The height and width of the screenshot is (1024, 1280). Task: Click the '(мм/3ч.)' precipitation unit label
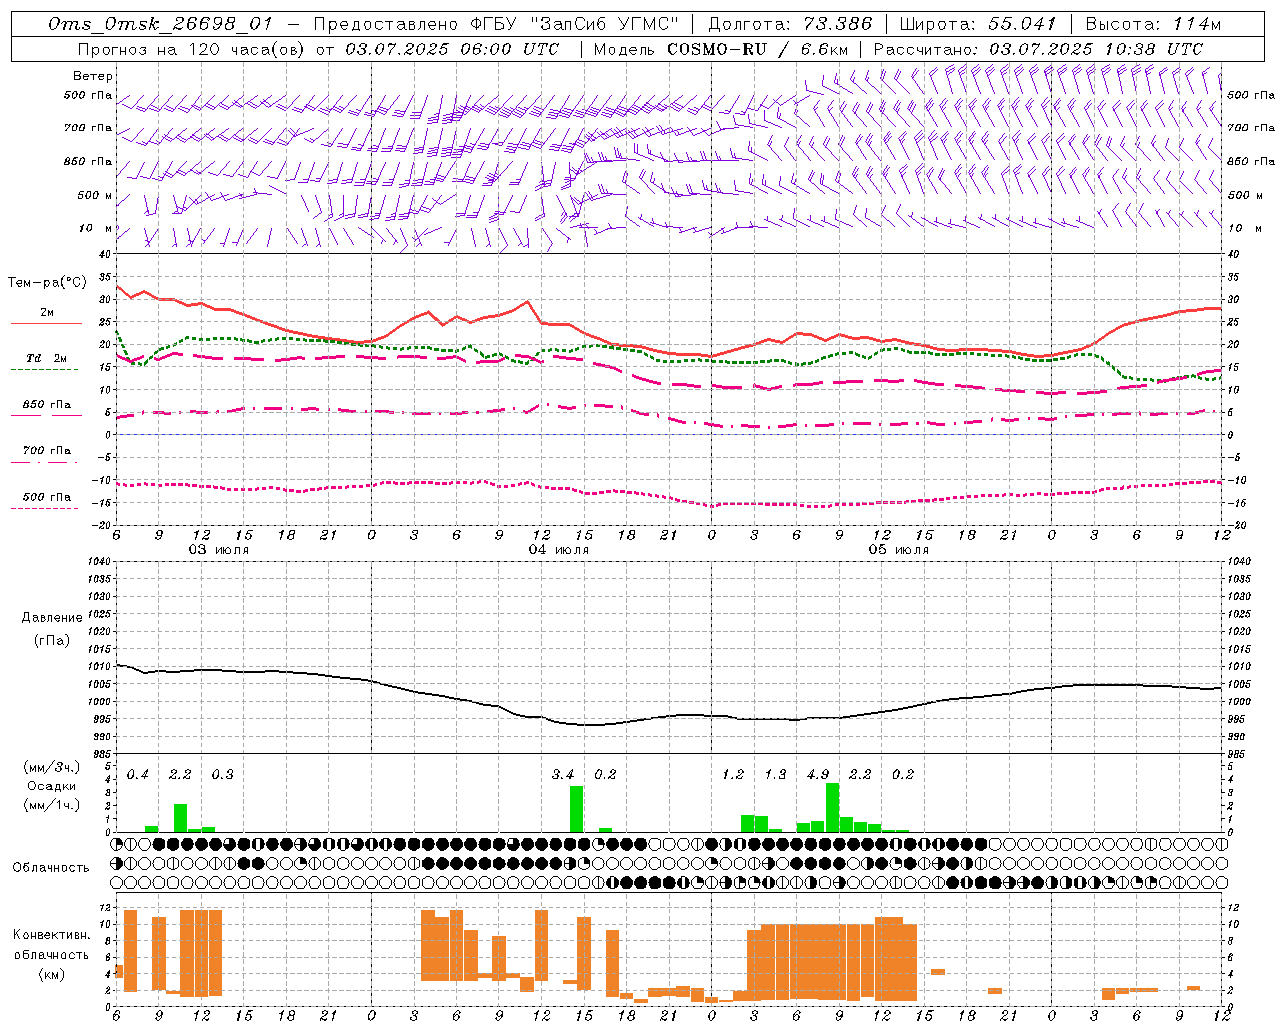[x=52, y=768]
